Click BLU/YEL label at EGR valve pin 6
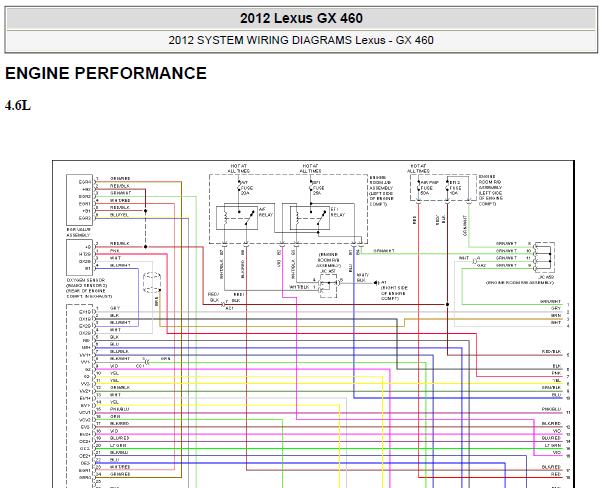This screenshot has width=606, height=488. click(x=119, y=215)
